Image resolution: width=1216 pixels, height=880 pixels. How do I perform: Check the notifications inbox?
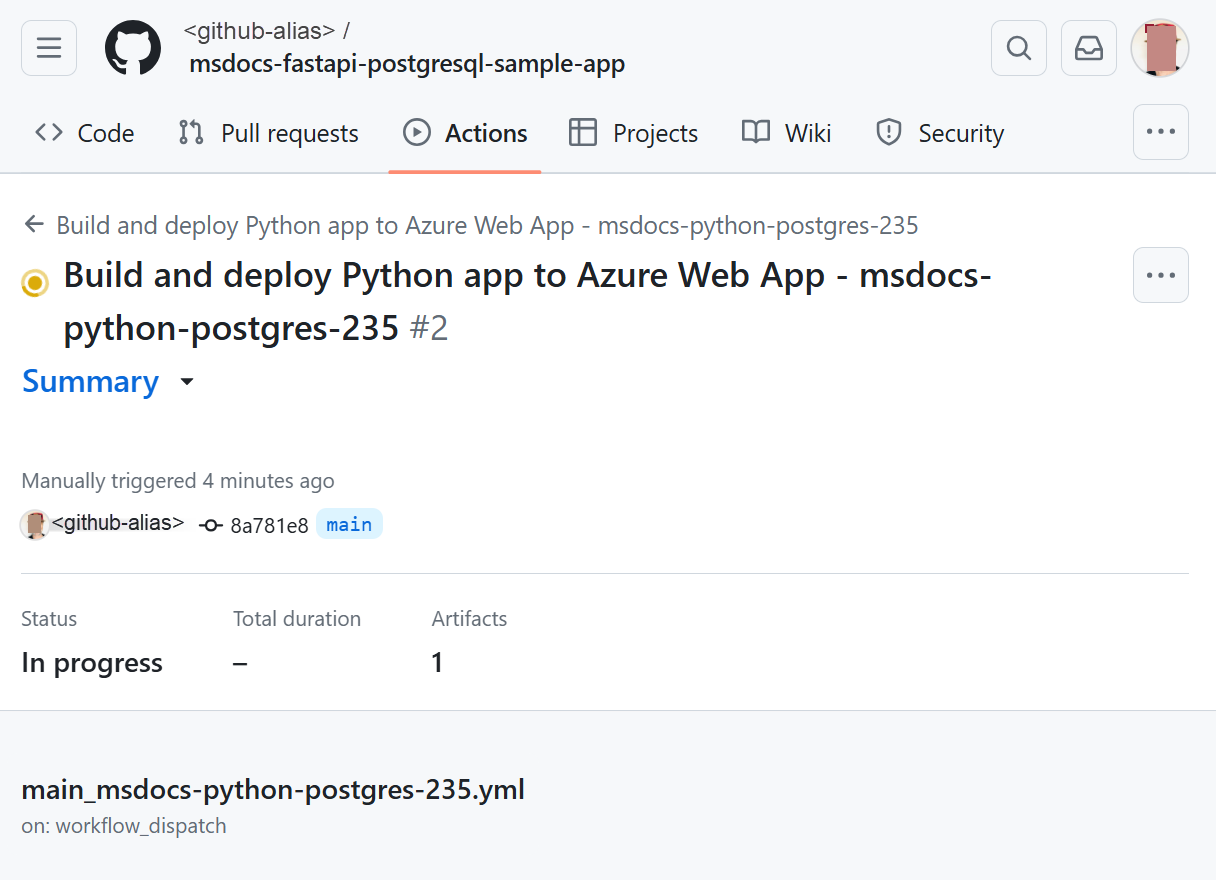1088,47
